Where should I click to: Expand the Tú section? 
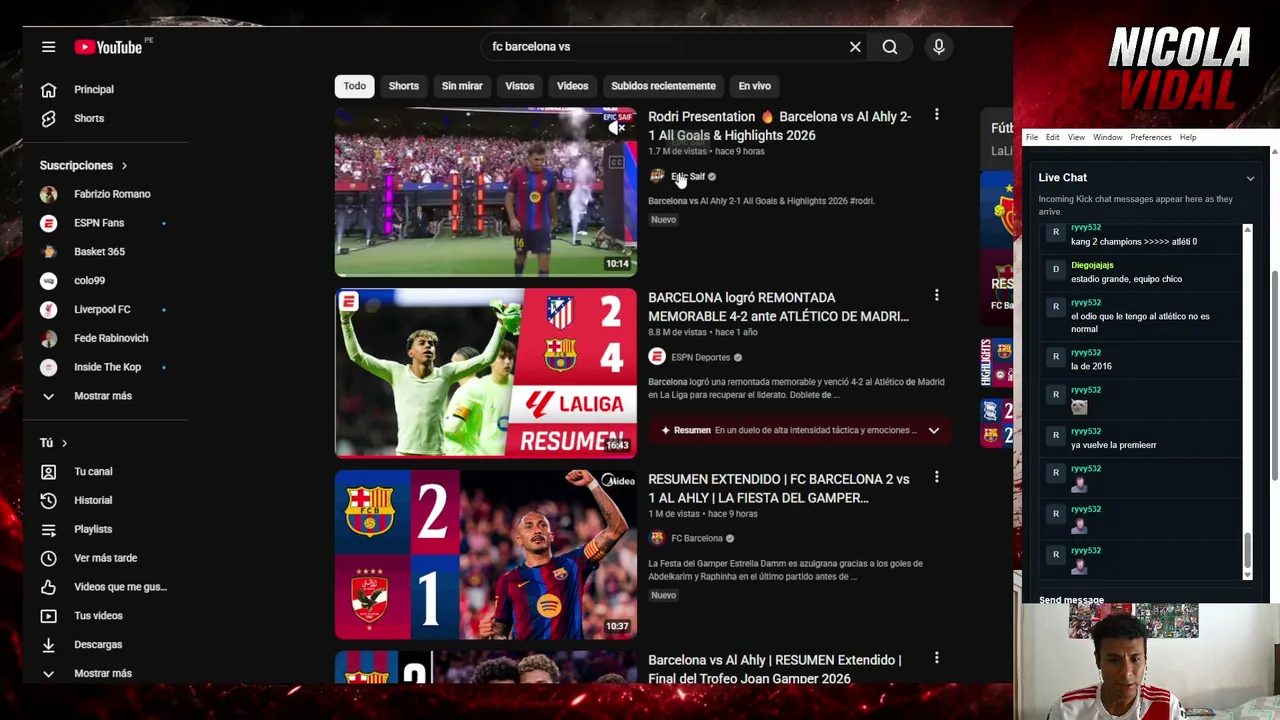tap(54, 443)
